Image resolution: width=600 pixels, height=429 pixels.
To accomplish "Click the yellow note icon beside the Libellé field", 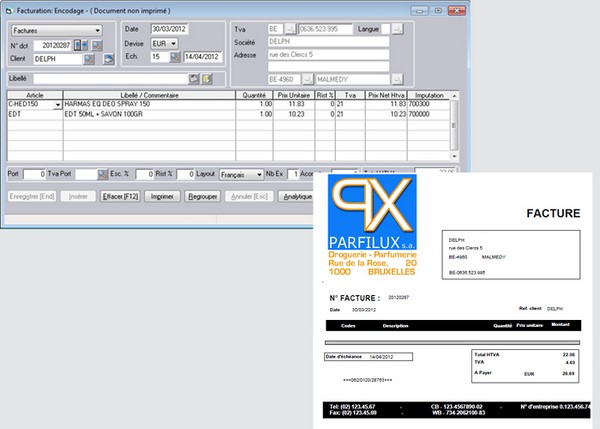I will click(207, 79).
